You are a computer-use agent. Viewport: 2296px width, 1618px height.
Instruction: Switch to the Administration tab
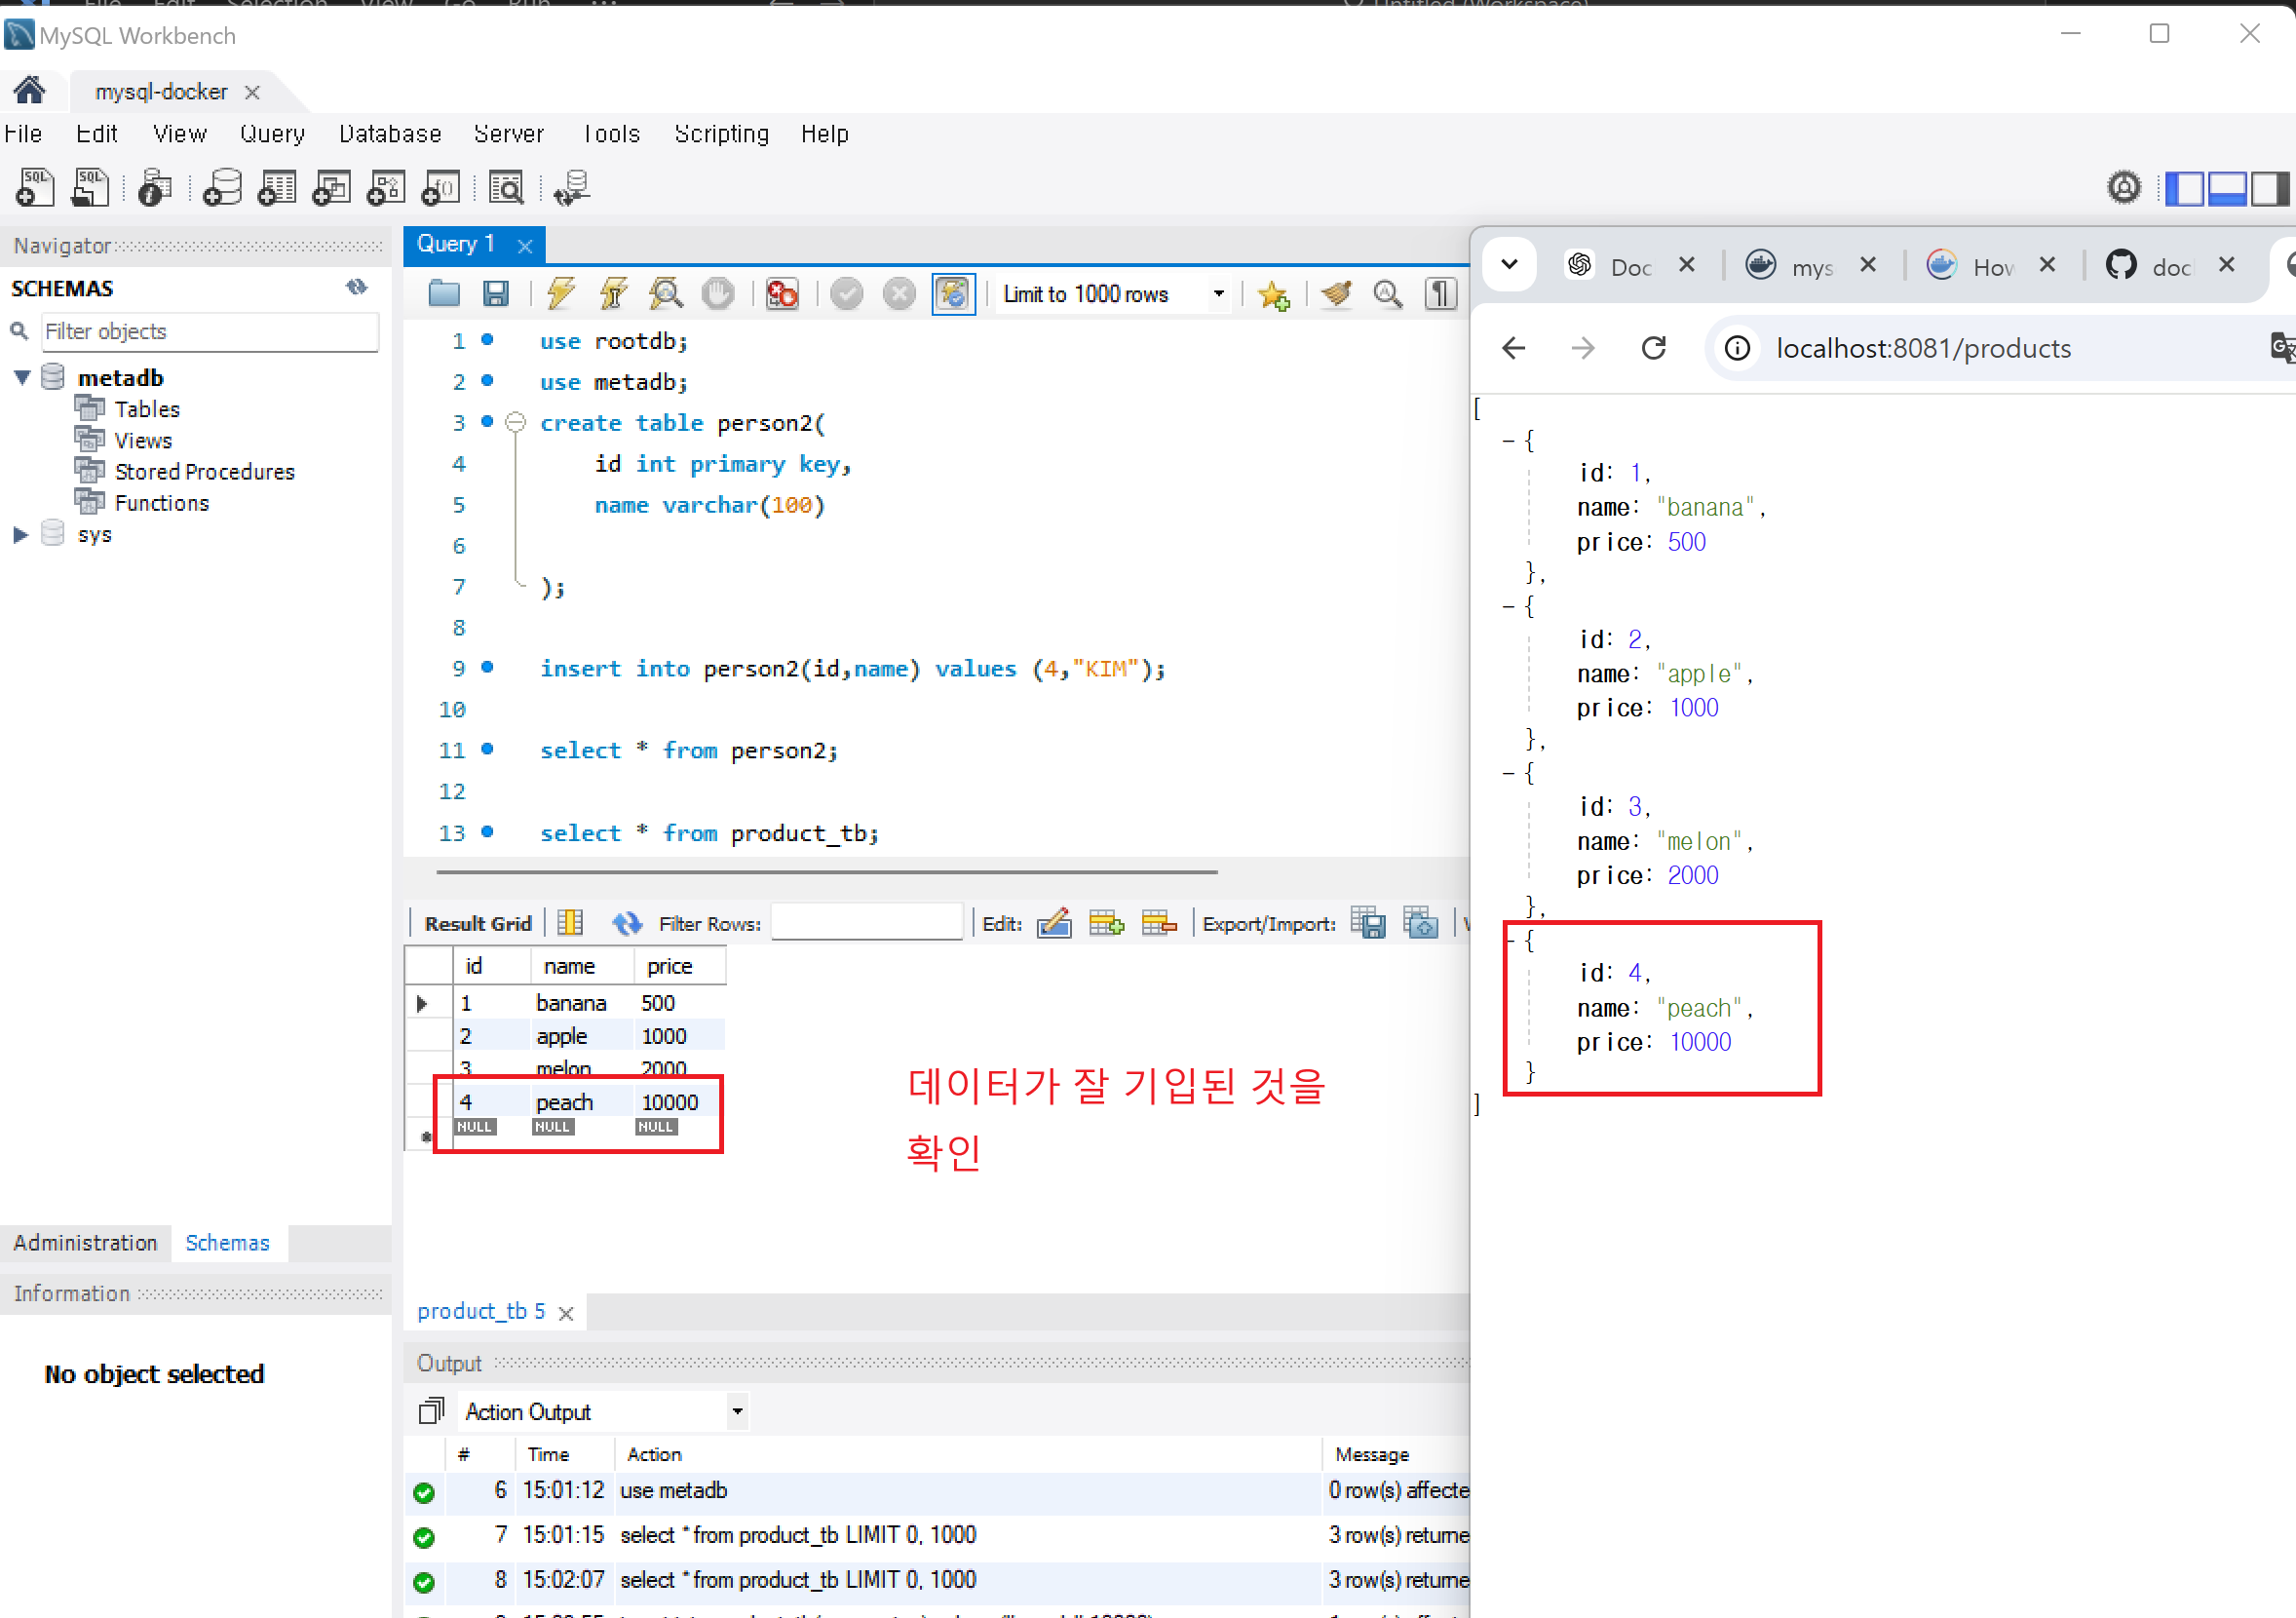85,1242
